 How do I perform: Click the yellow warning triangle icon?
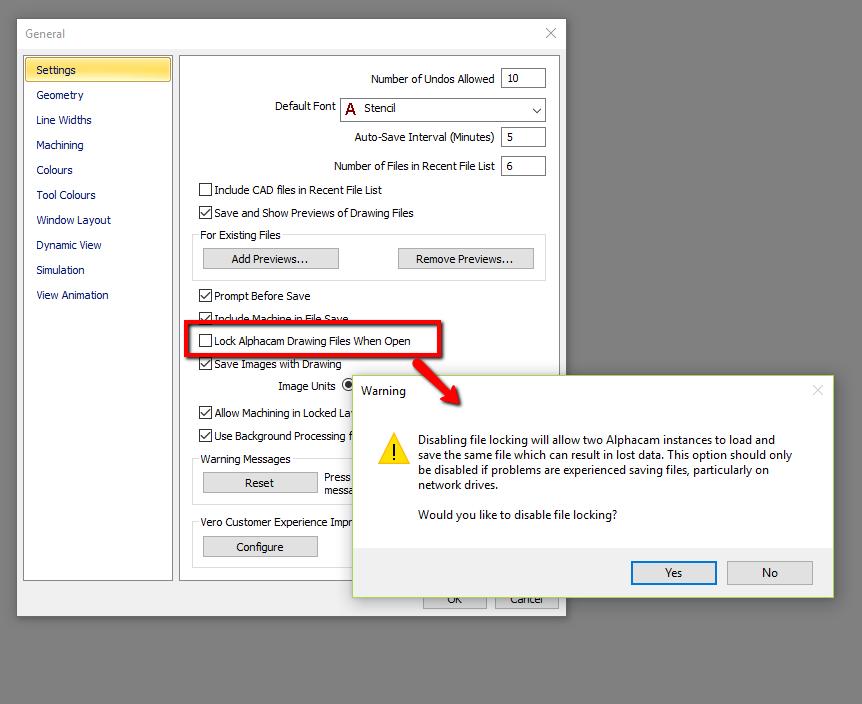tap(394, 449)
